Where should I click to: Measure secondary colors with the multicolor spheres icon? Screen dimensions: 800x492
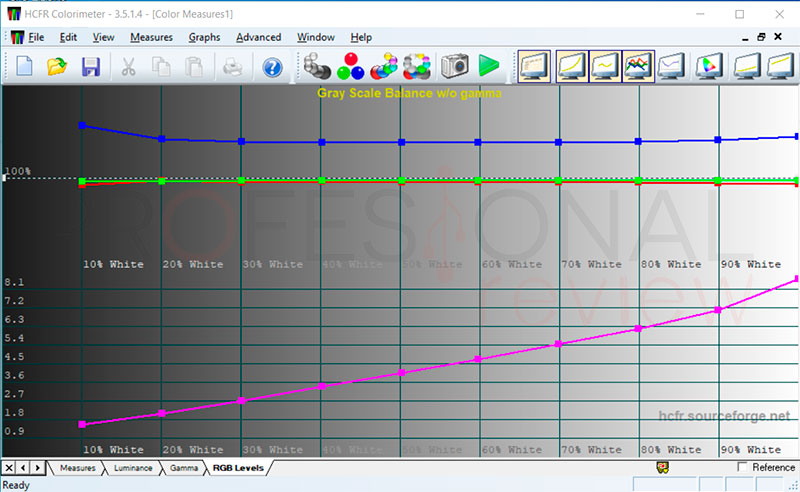384,66
